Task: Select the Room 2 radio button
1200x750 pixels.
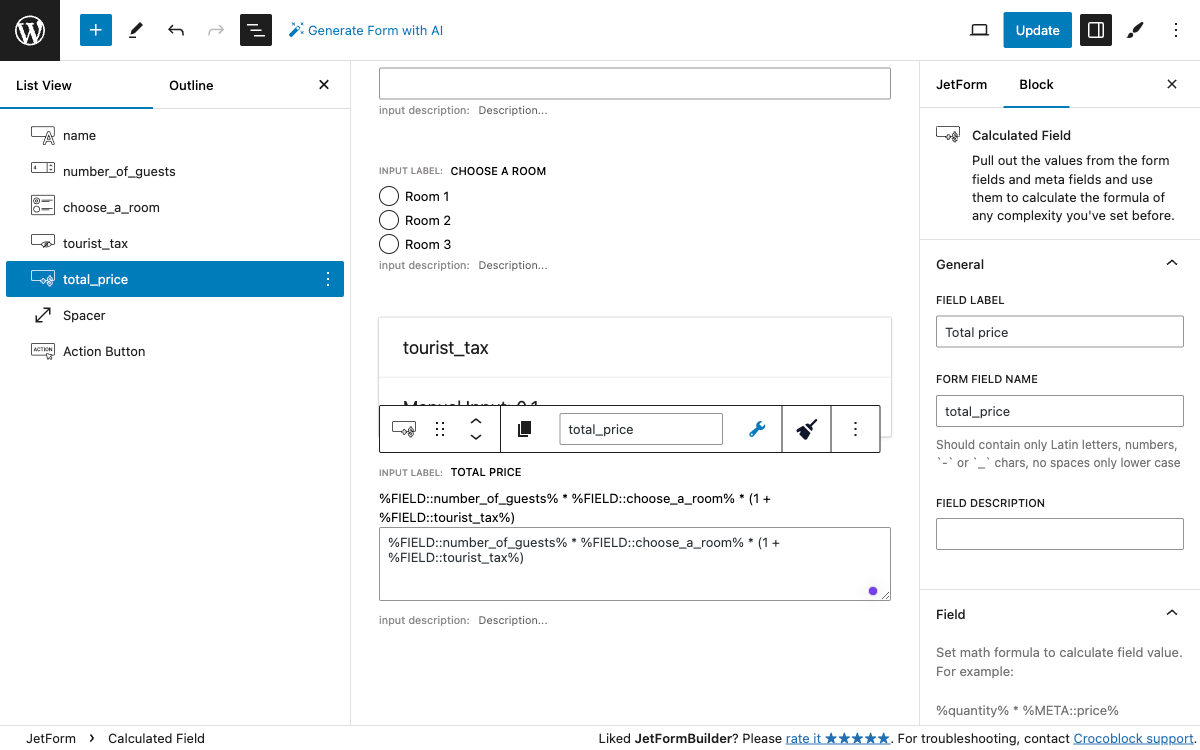Action: 389,220
